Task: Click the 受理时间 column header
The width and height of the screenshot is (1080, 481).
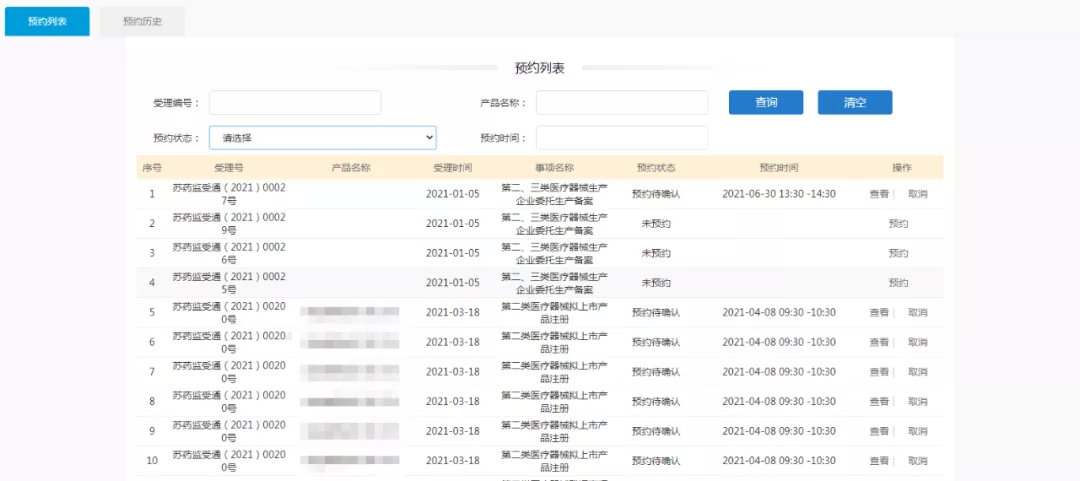Action: click(452, 168)
